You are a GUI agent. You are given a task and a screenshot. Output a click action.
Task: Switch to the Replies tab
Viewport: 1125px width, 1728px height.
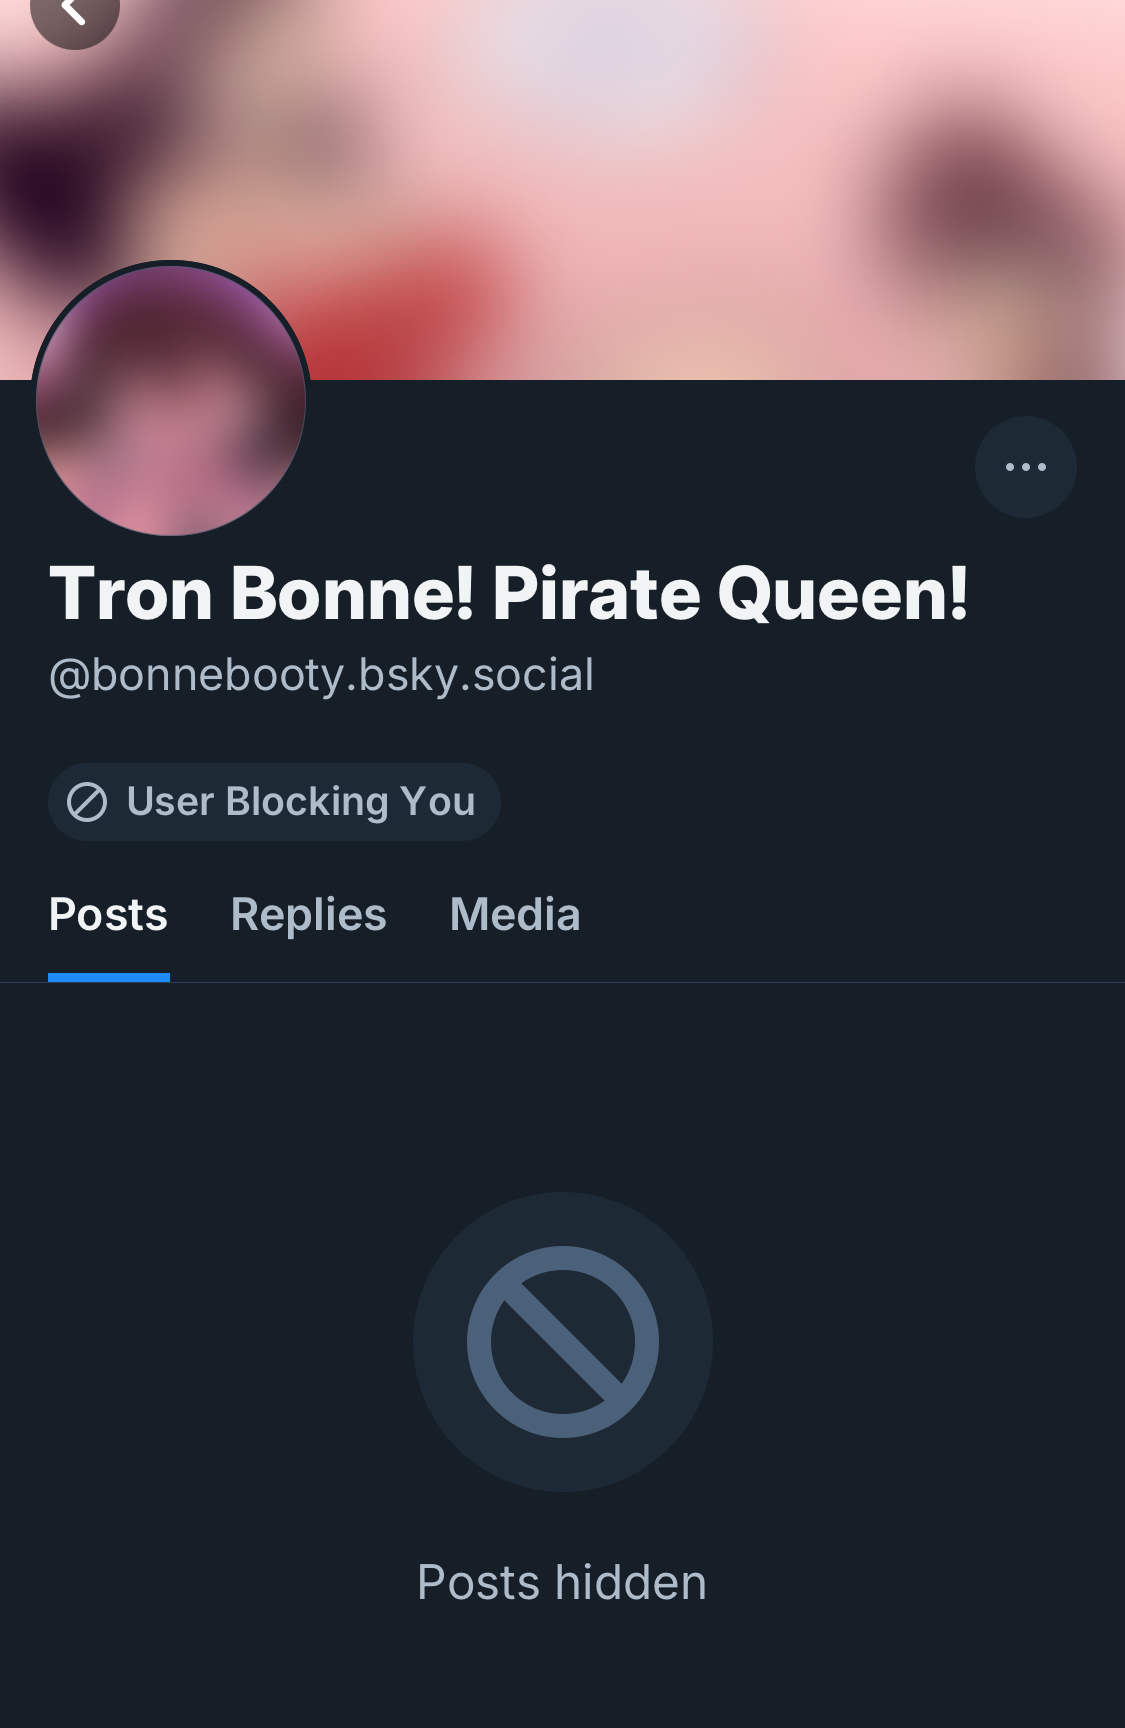click(308, 915)
